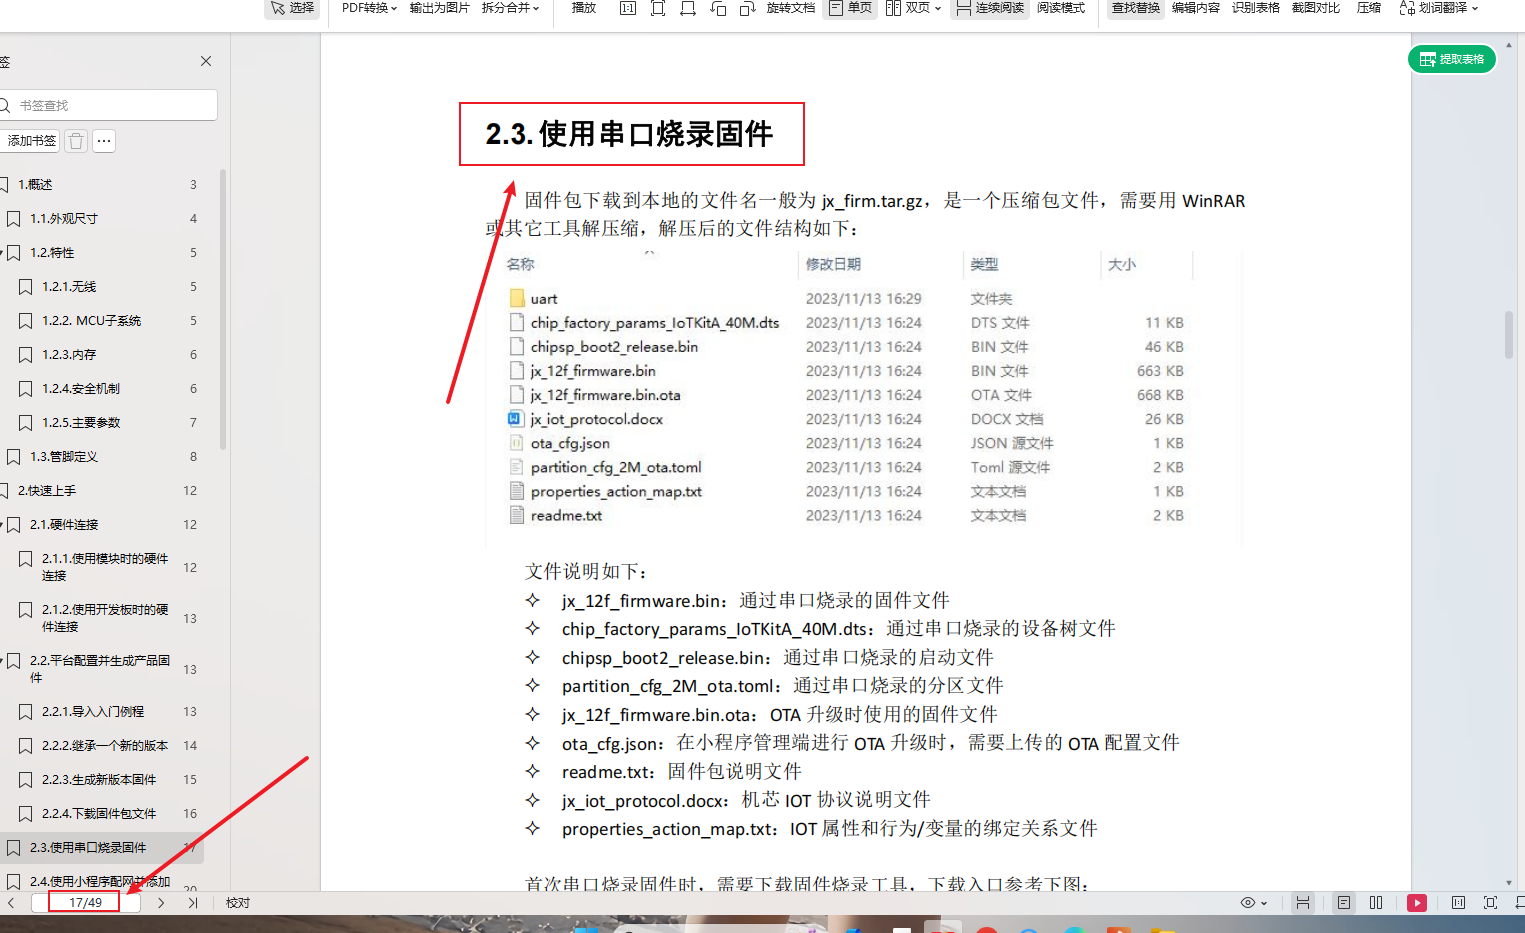Click the 添加书签 button

click(31, 141)
